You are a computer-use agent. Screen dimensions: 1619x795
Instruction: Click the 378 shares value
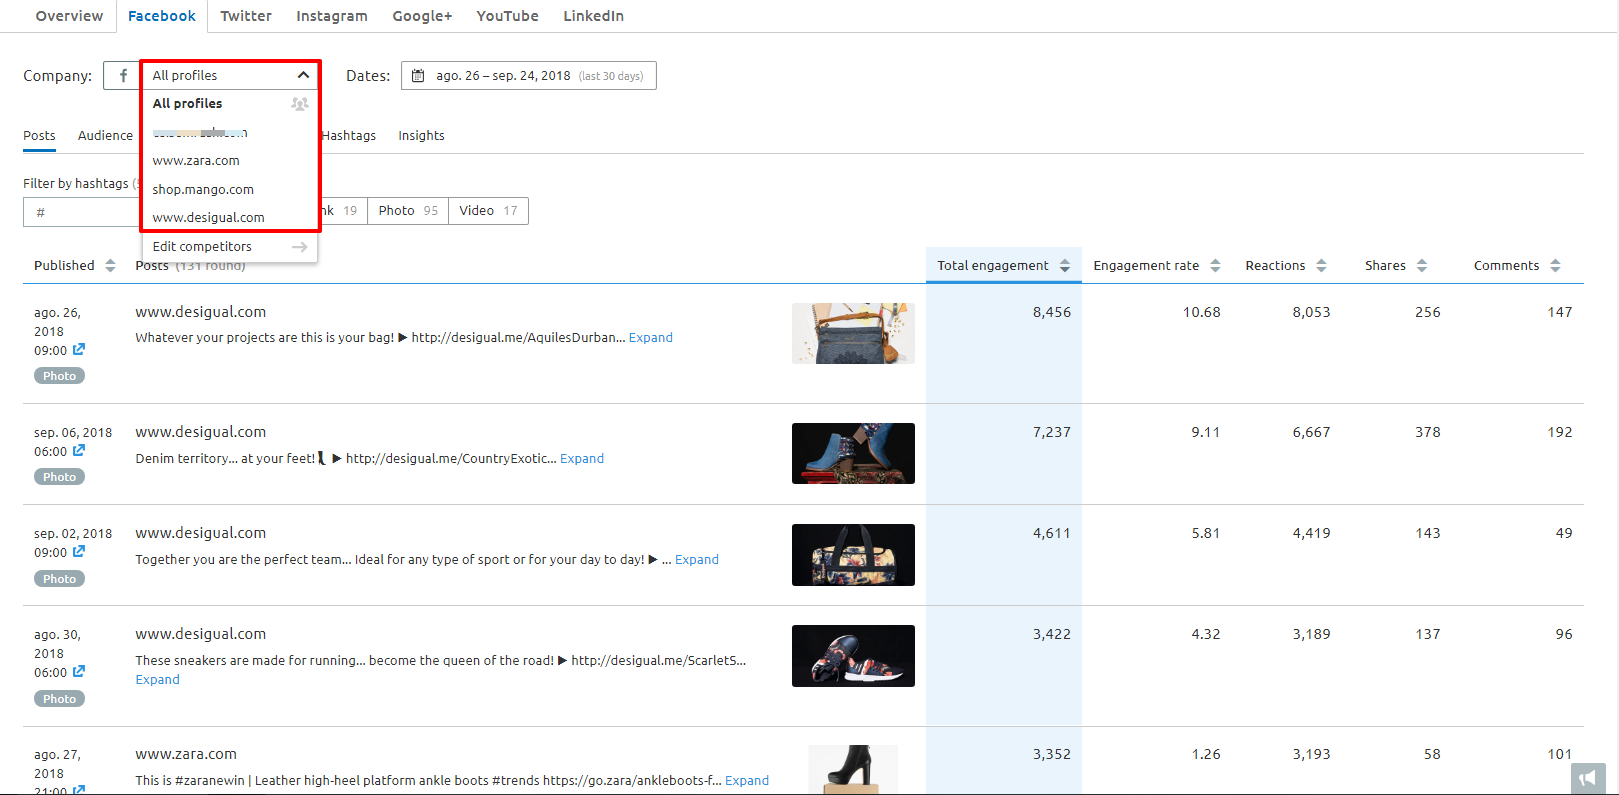pos(1428,432)
